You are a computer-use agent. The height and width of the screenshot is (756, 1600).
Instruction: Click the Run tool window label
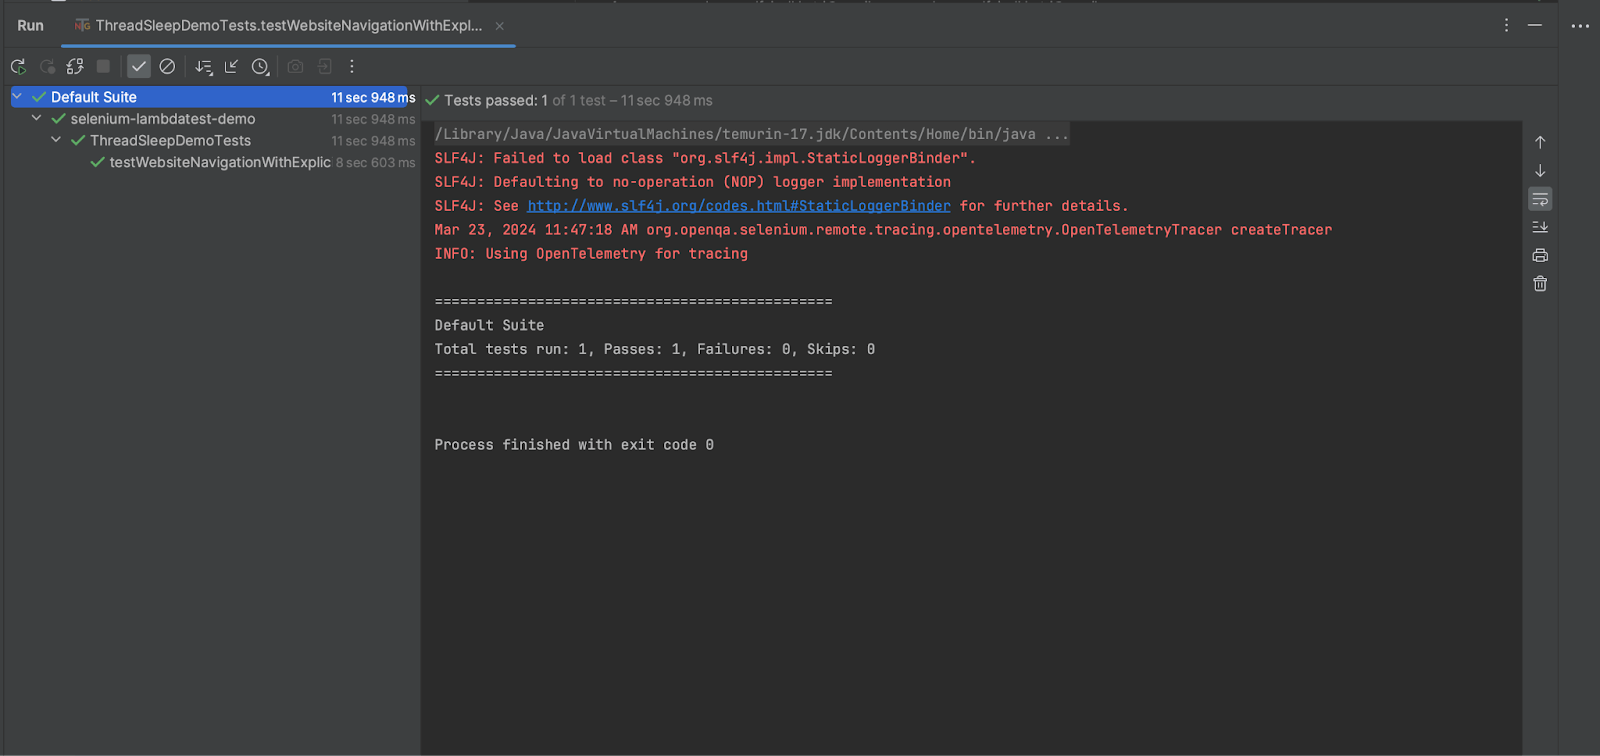pyautogui.click(x=30, y=26)
